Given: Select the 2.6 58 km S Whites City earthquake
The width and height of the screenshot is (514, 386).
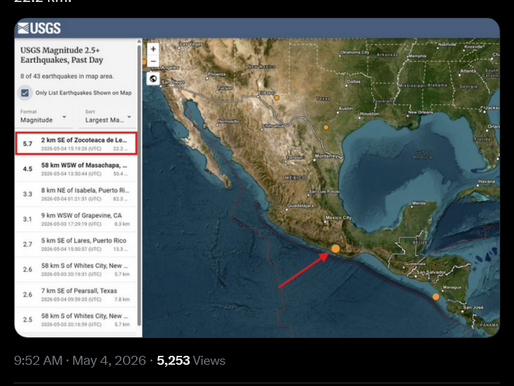Looking at the screenshot, I should 76,269.
